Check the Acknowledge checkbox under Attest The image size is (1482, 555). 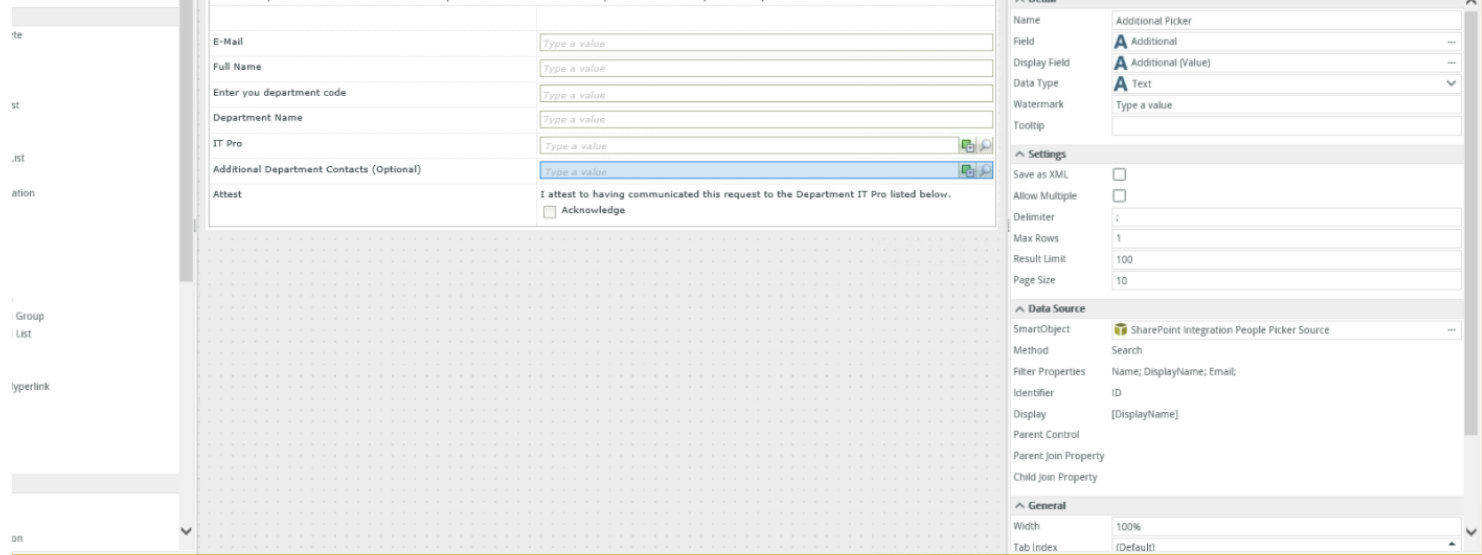[x=548, y=211]
